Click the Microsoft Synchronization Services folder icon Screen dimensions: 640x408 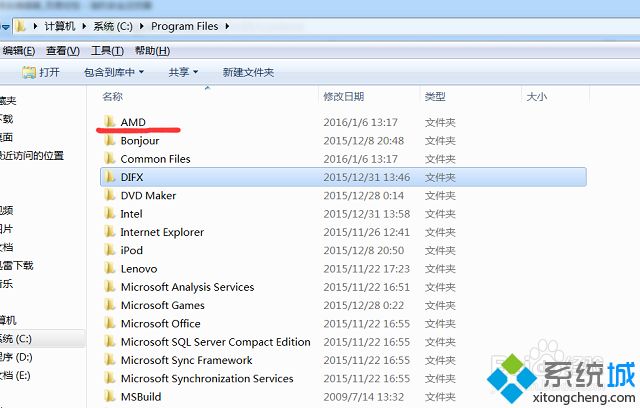[x=109, y=378]
